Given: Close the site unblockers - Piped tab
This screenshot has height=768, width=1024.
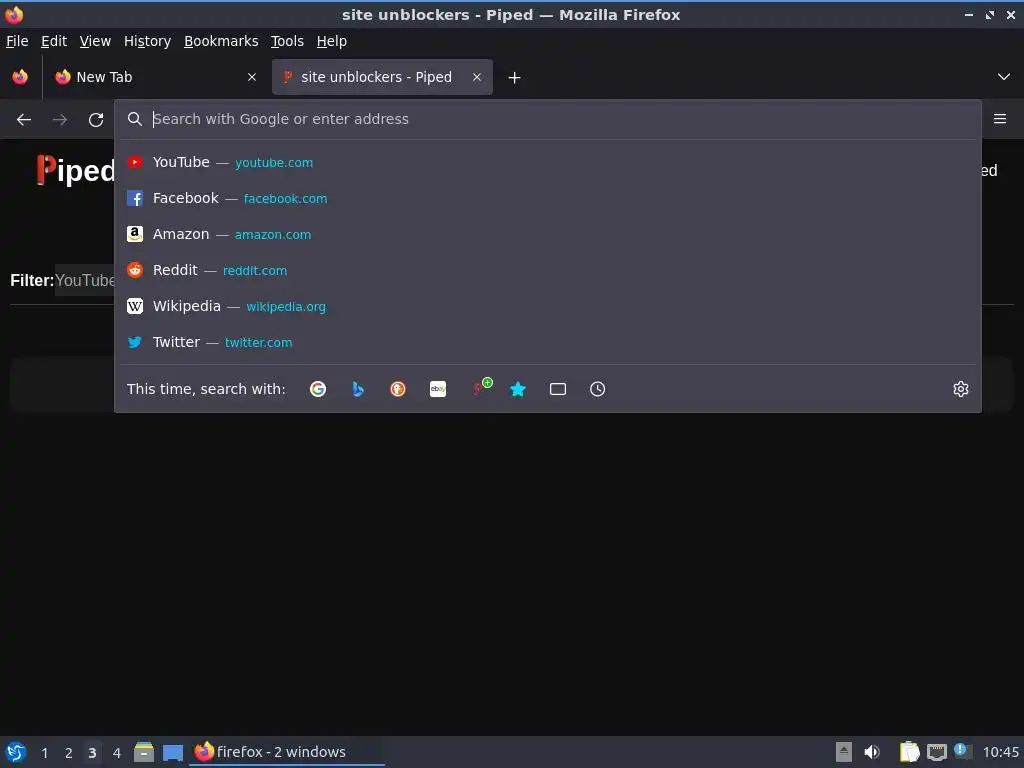Looking at the screenshot, I should click(477, 77).
